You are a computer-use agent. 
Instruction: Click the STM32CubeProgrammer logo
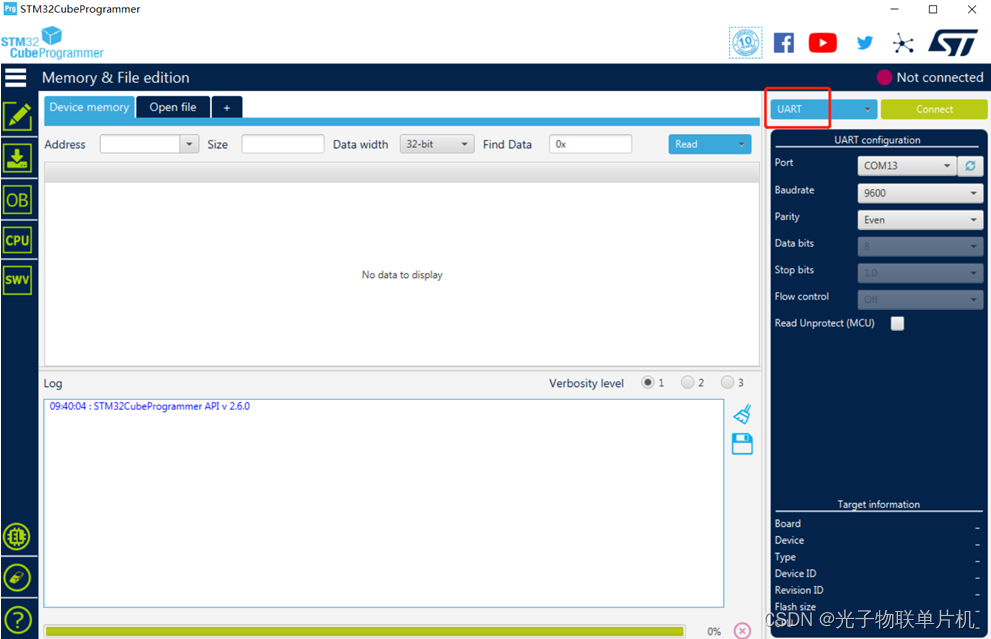[52, 43]
